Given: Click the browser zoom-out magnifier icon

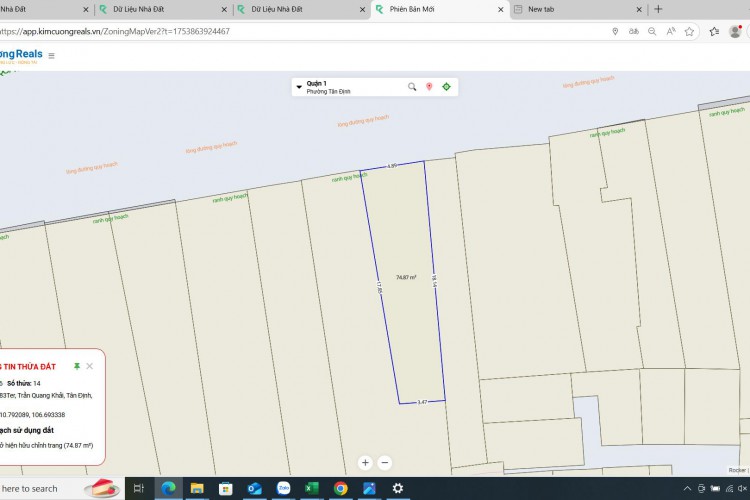Looking at the screenshot, I should tap(652, 32).
